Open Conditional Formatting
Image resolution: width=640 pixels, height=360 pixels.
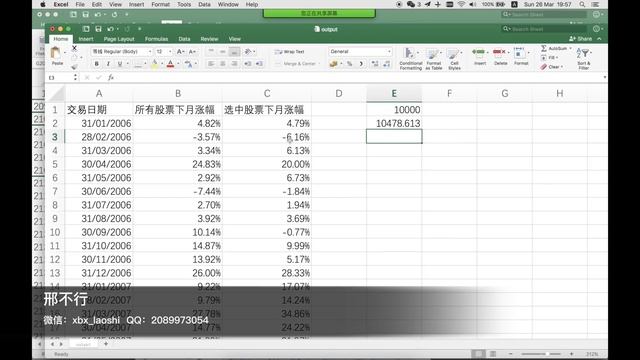coord(410,59)
